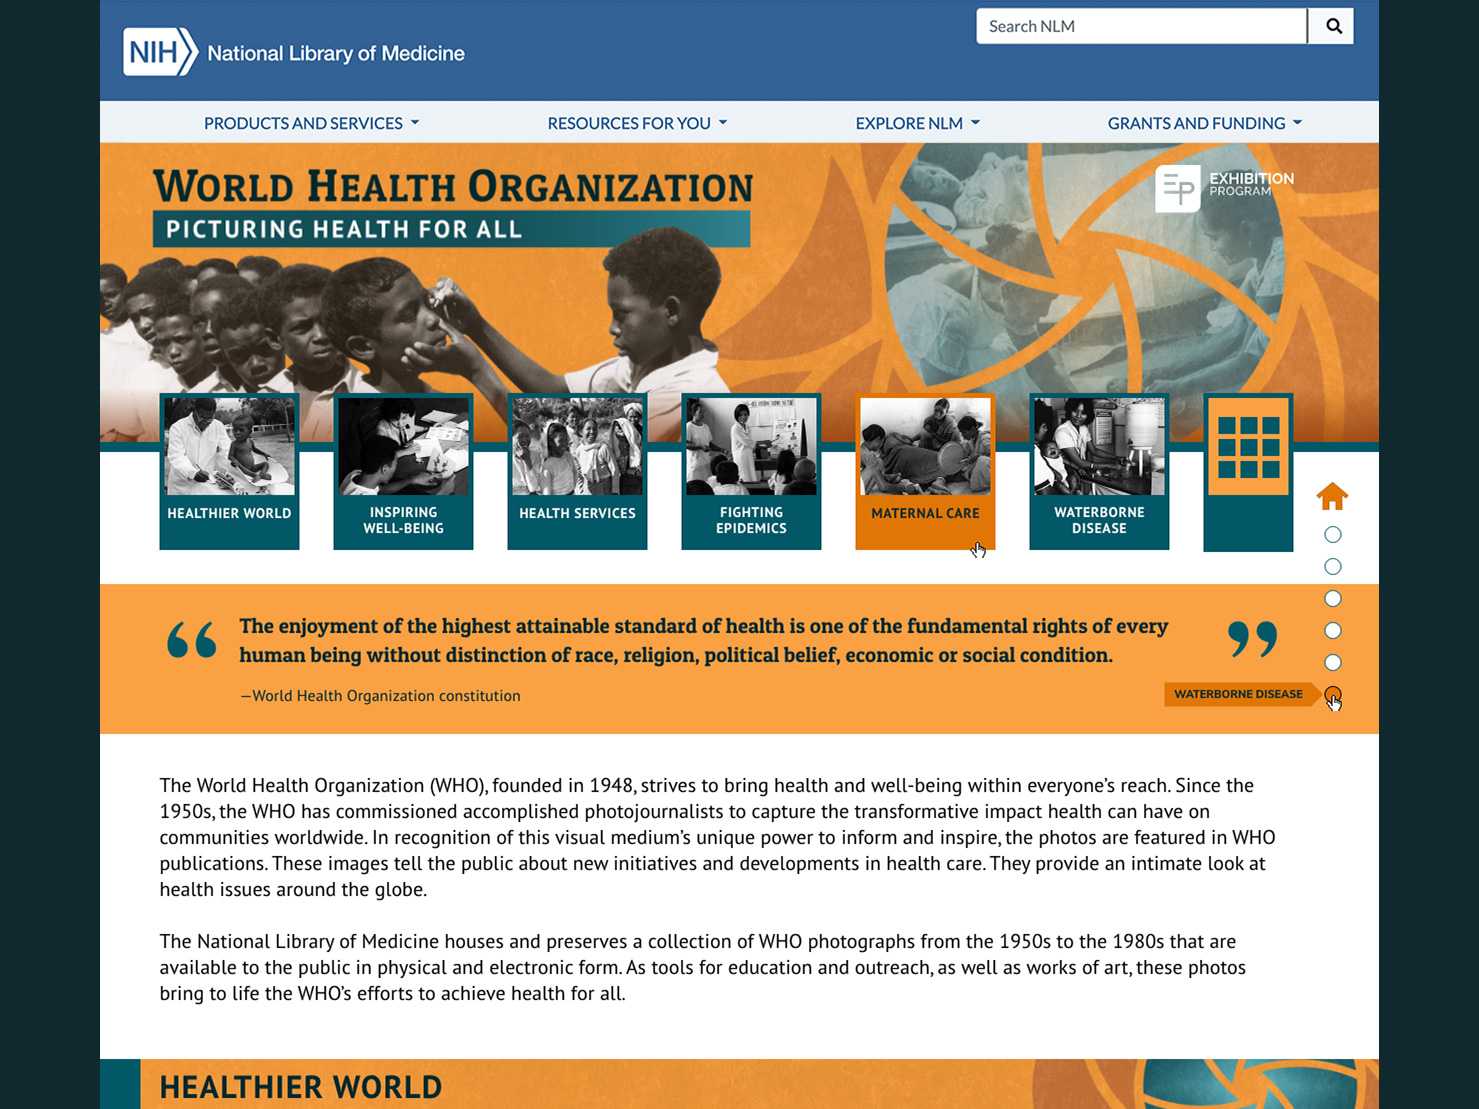Click the orange home icon in side navigation
The height and width of the screenshot is (1109, 1479).
point(1332,496)
